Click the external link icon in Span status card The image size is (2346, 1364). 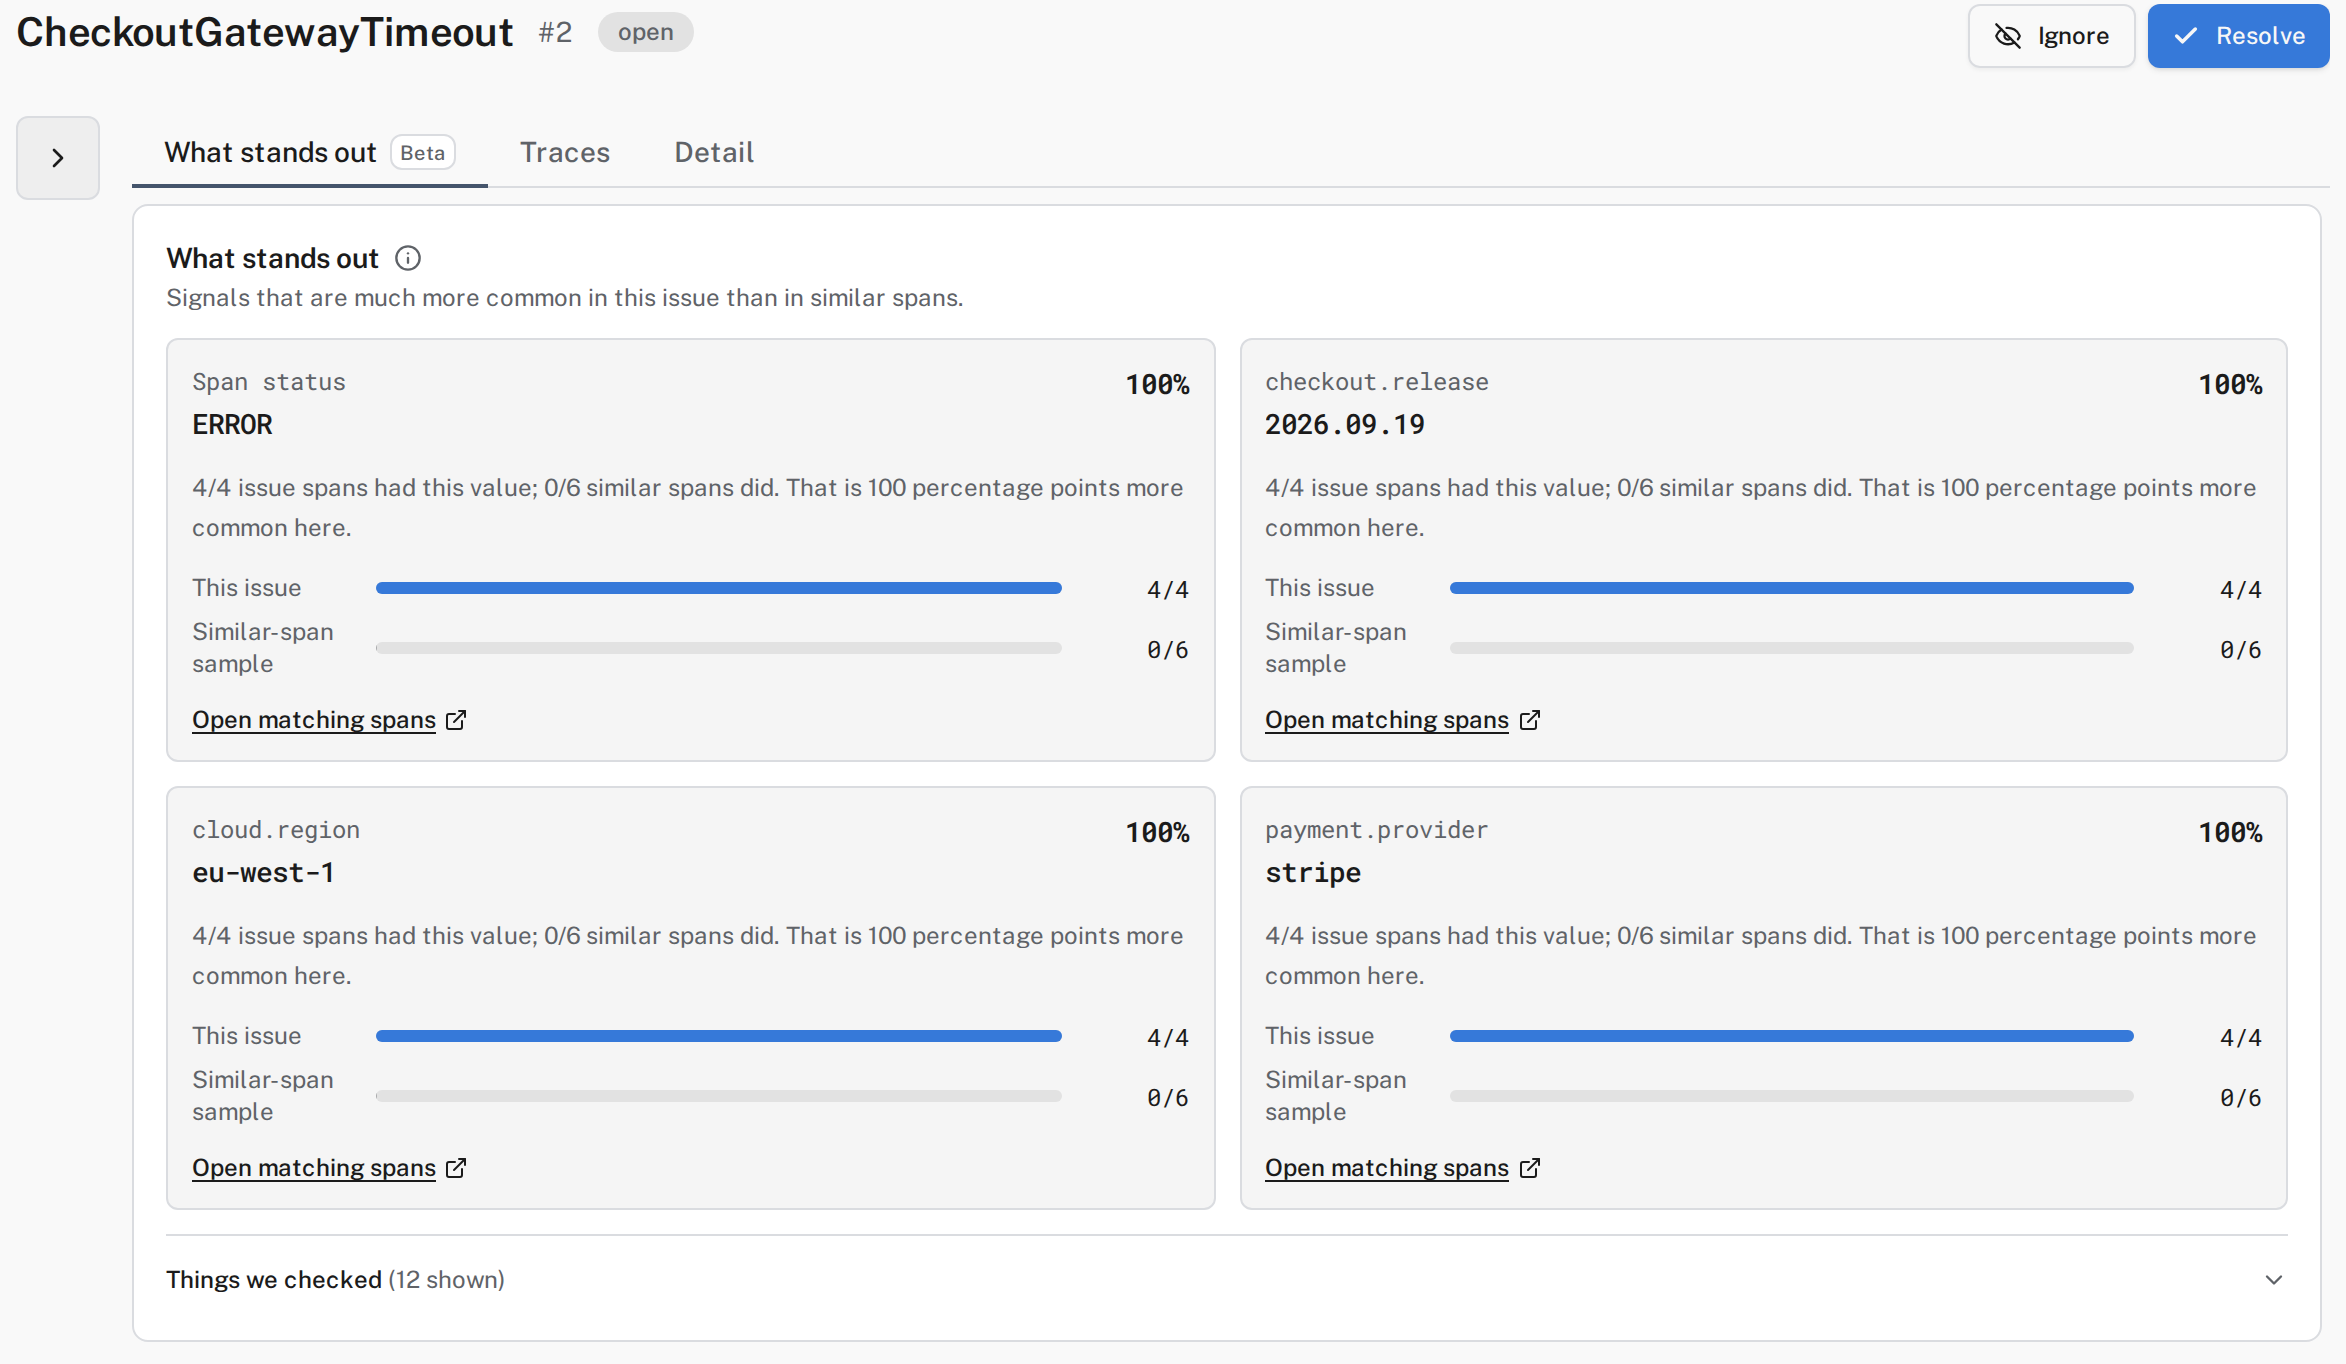456,720
